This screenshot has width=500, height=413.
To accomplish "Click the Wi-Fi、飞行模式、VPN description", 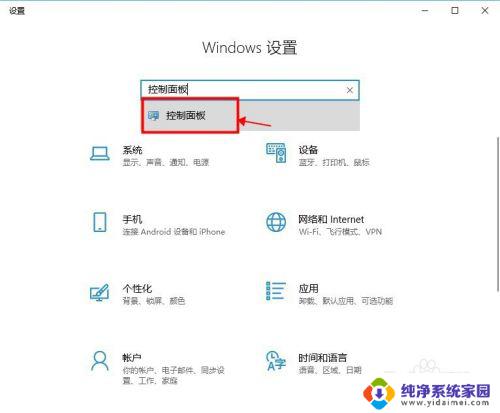I will point(340,232).
